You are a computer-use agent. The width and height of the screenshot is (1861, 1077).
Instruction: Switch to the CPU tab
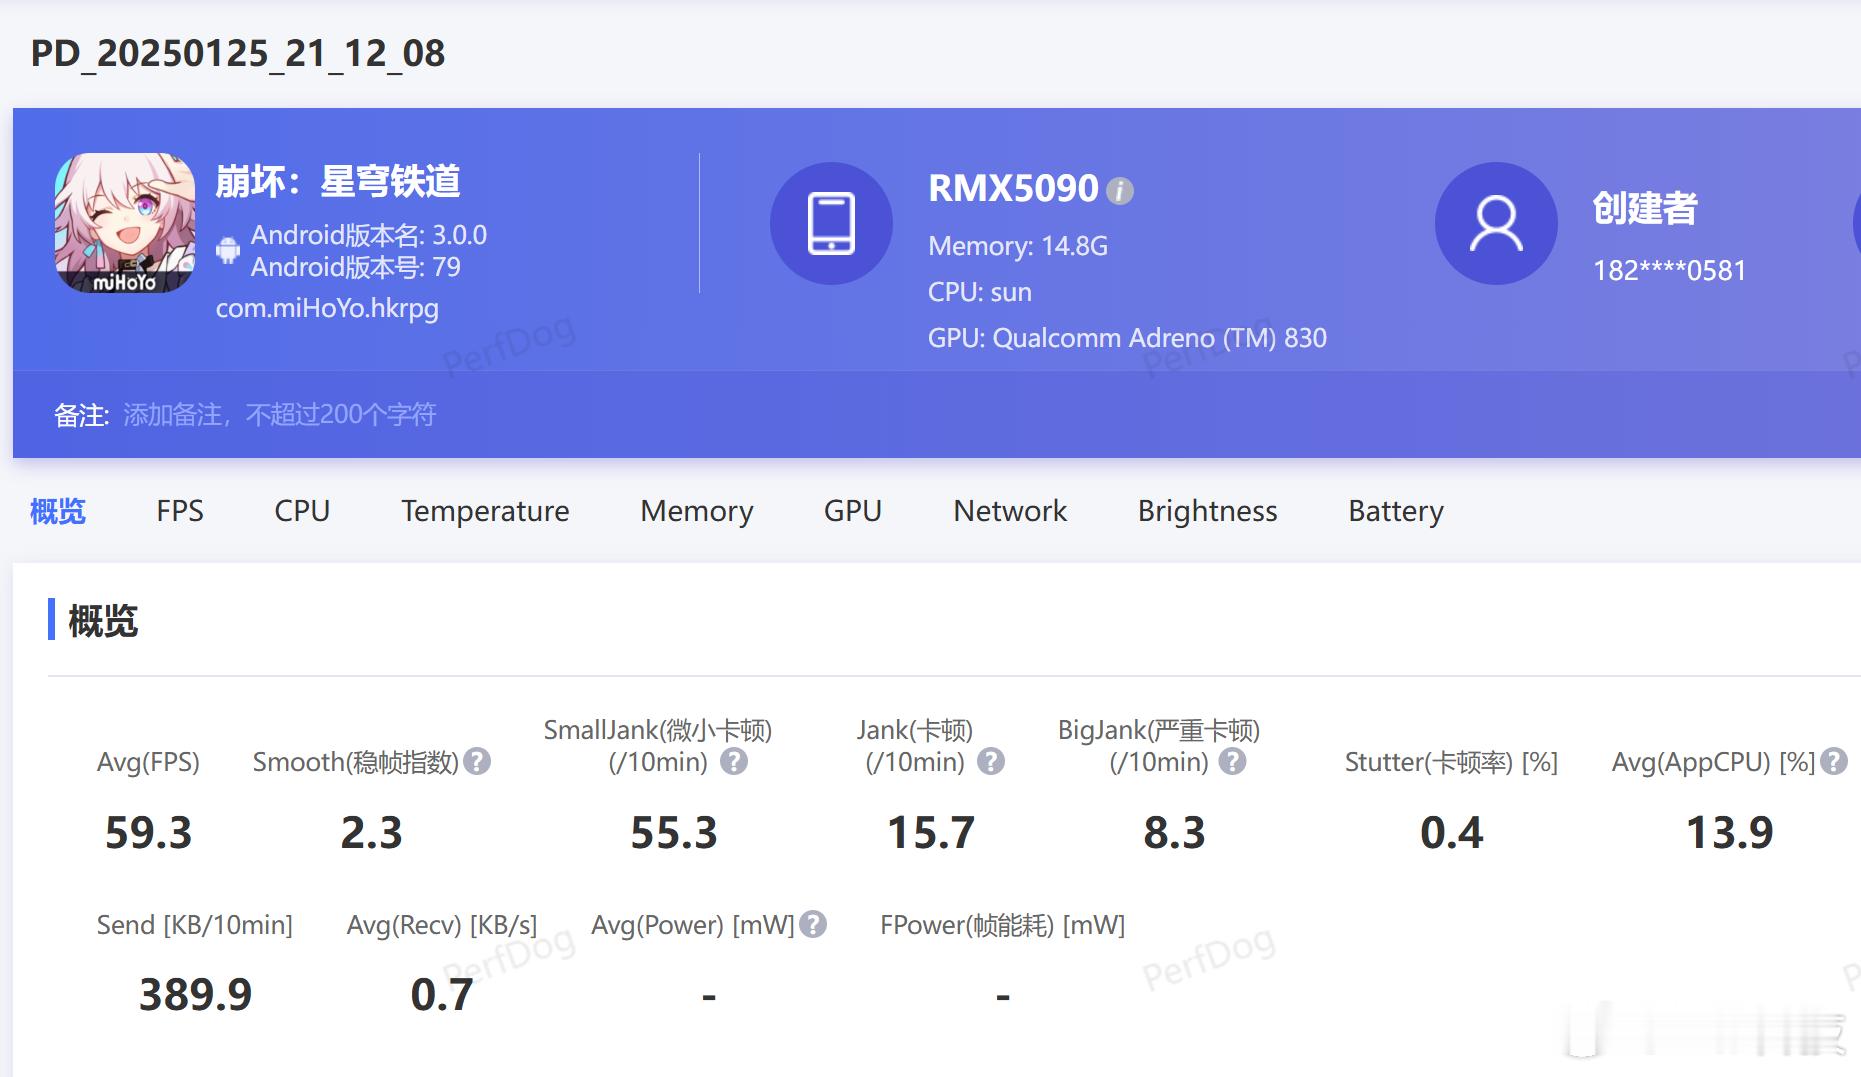[302, 511]
